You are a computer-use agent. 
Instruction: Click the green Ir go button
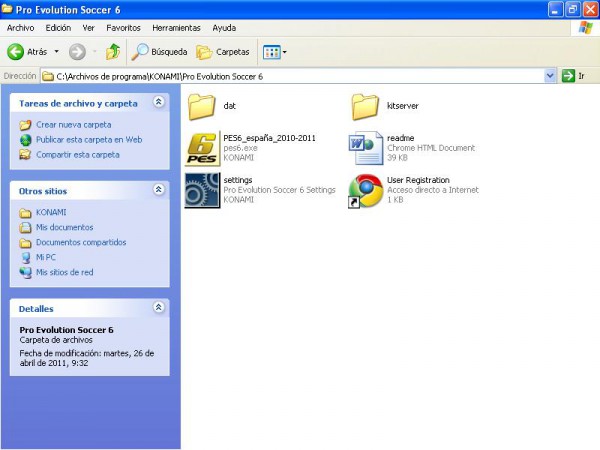click(x=573, y=76)
